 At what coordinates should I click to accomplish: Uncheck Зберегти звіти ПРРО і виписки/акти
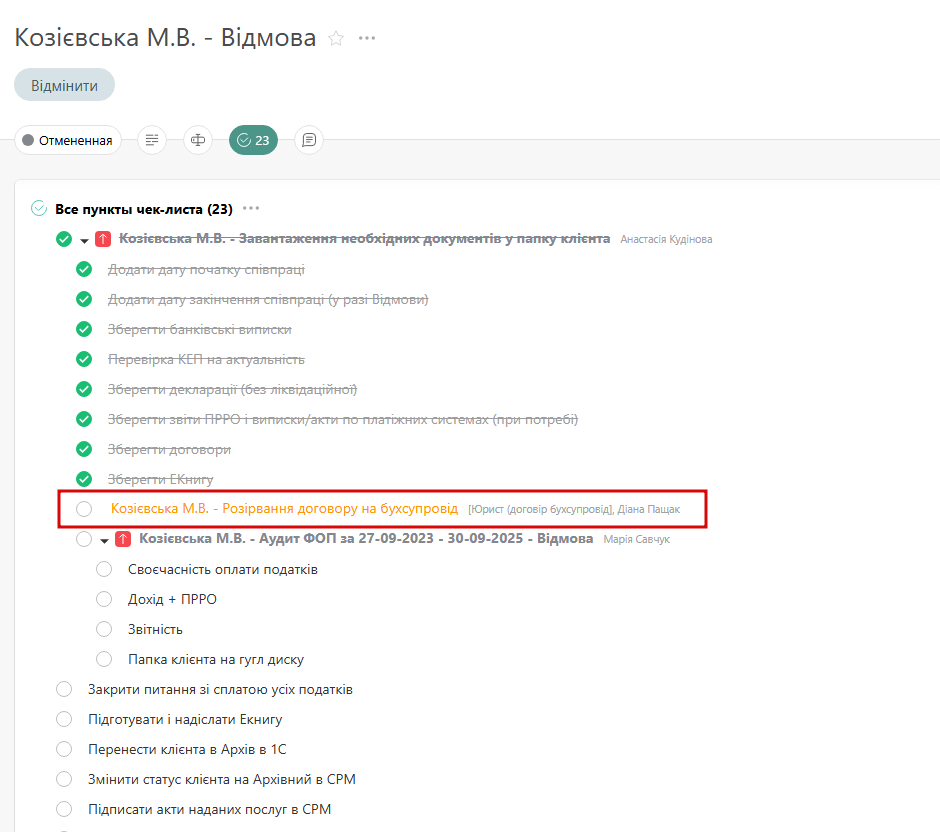(84, 419)
